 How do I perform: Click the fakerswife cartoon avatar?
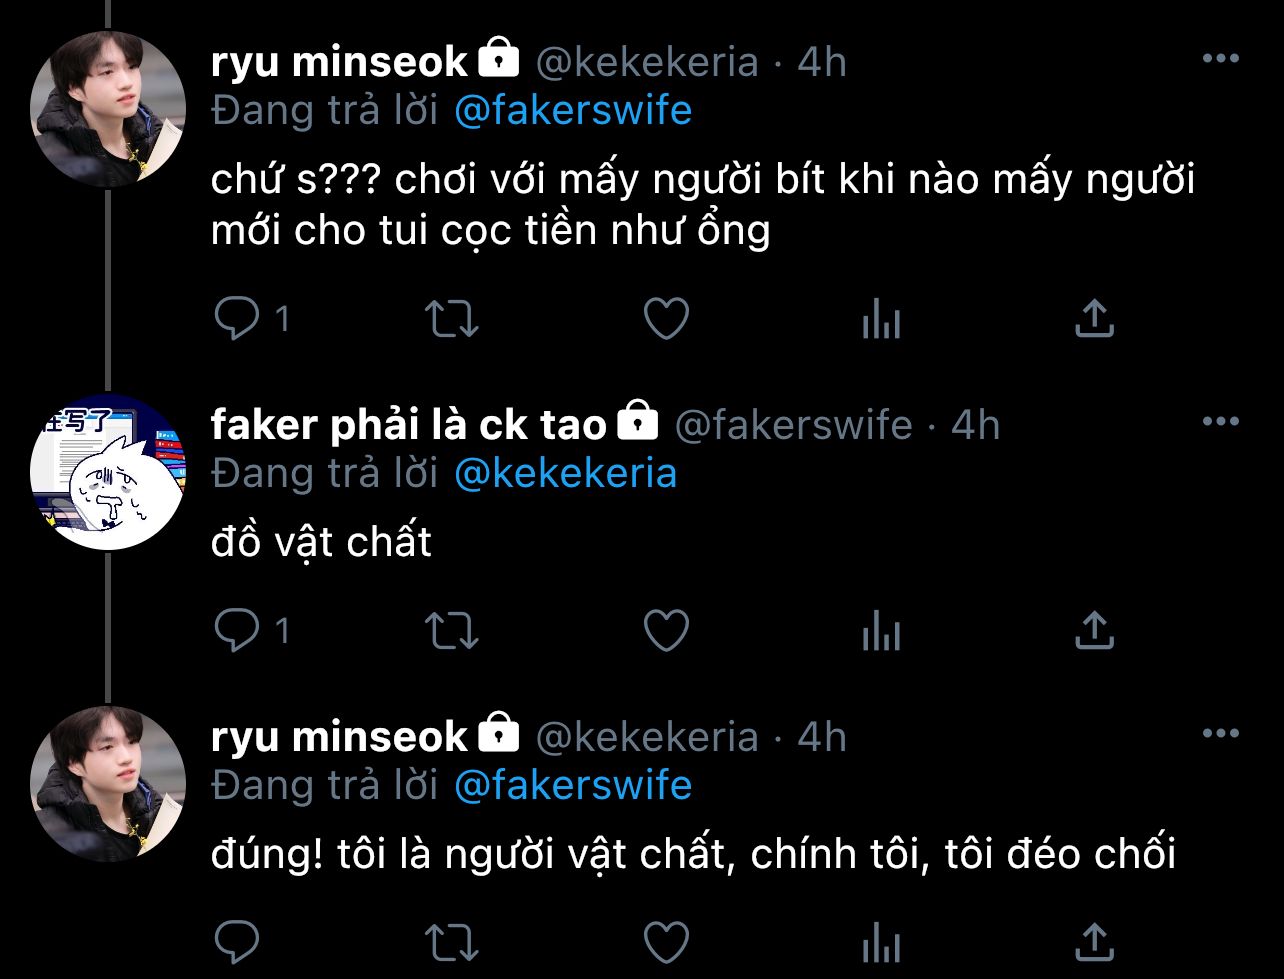click(108, 472)
